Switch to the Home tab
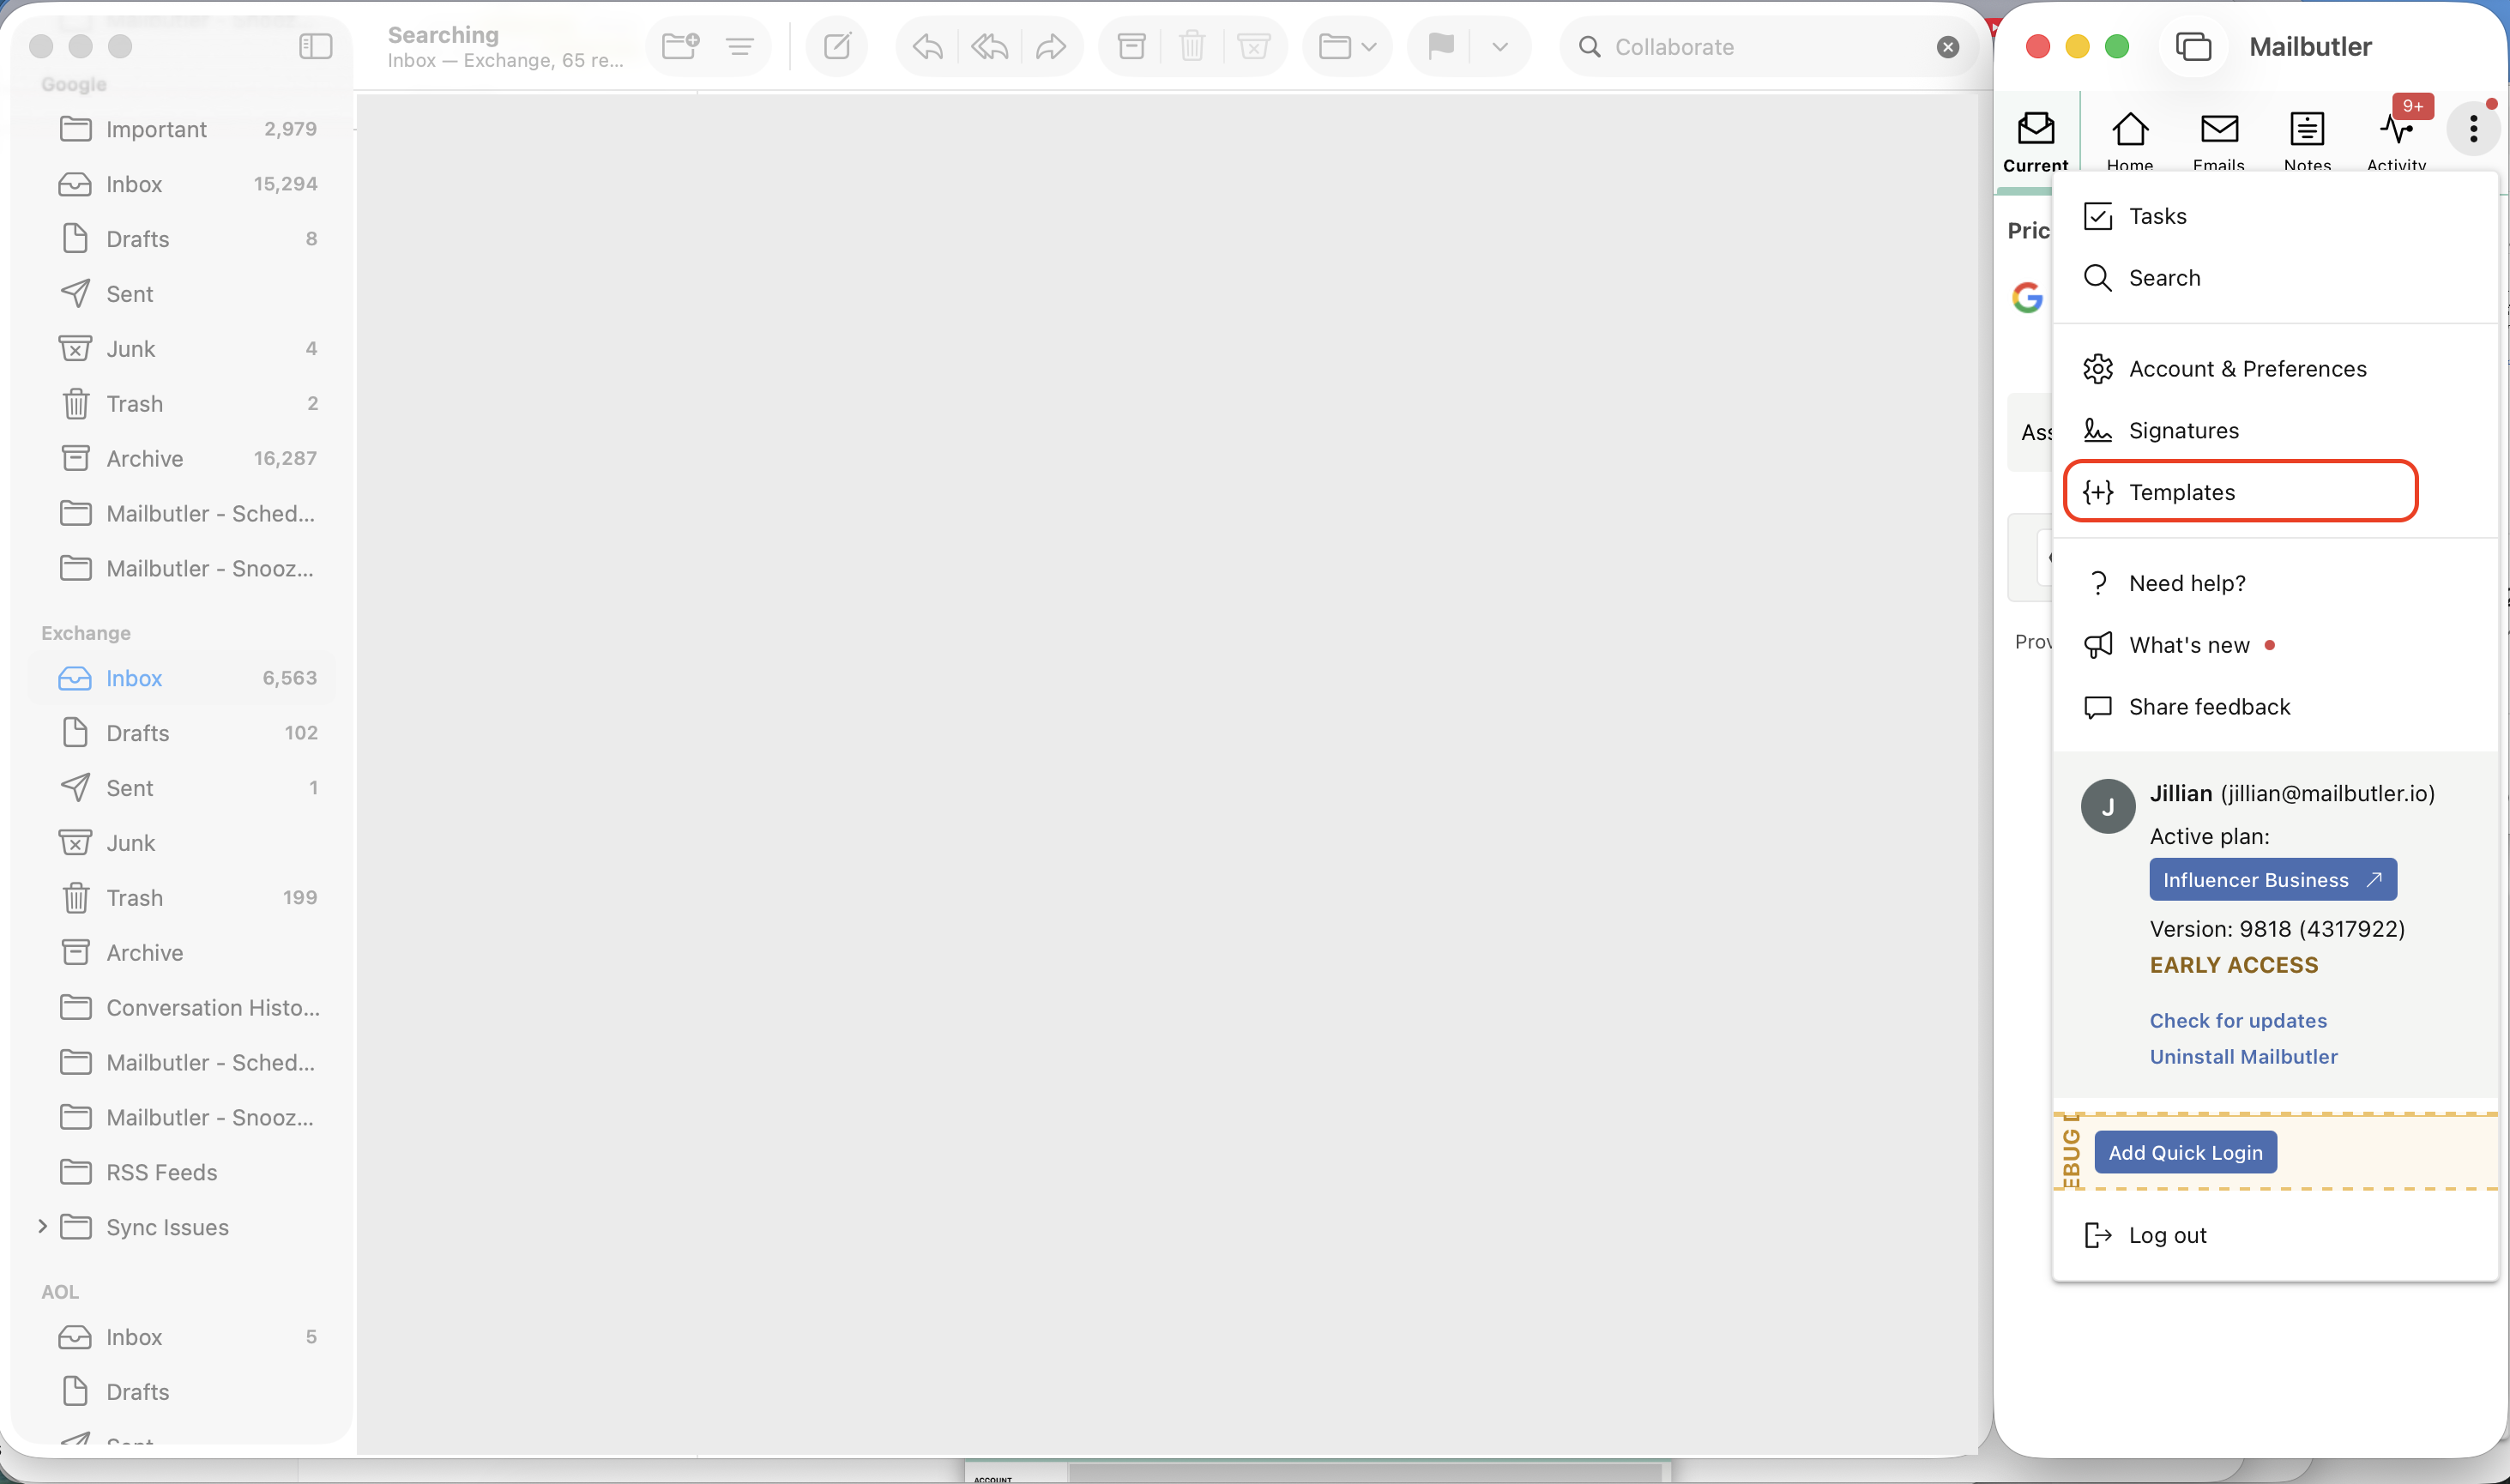 [x=2129, y=141]
